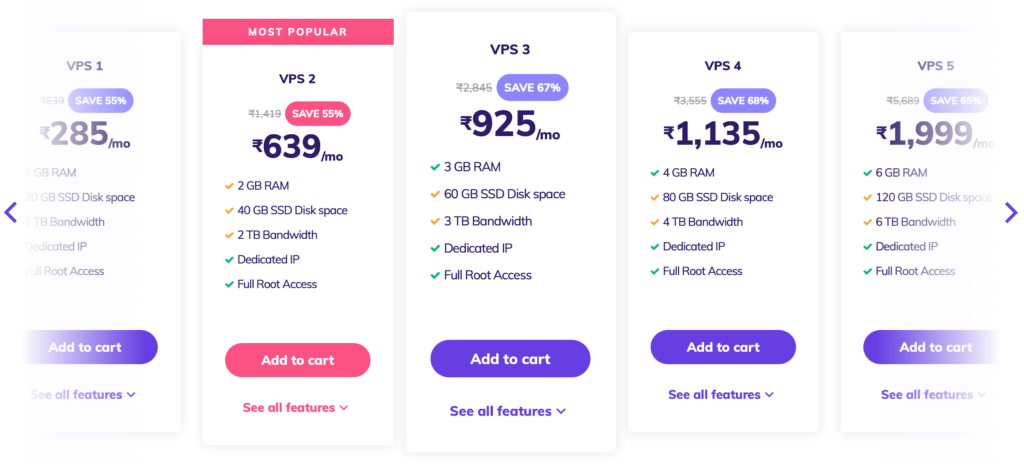This screenshot has width=1024, height=464.
Task: Expand See all features under VPS 1
Action: coord(83,395)
